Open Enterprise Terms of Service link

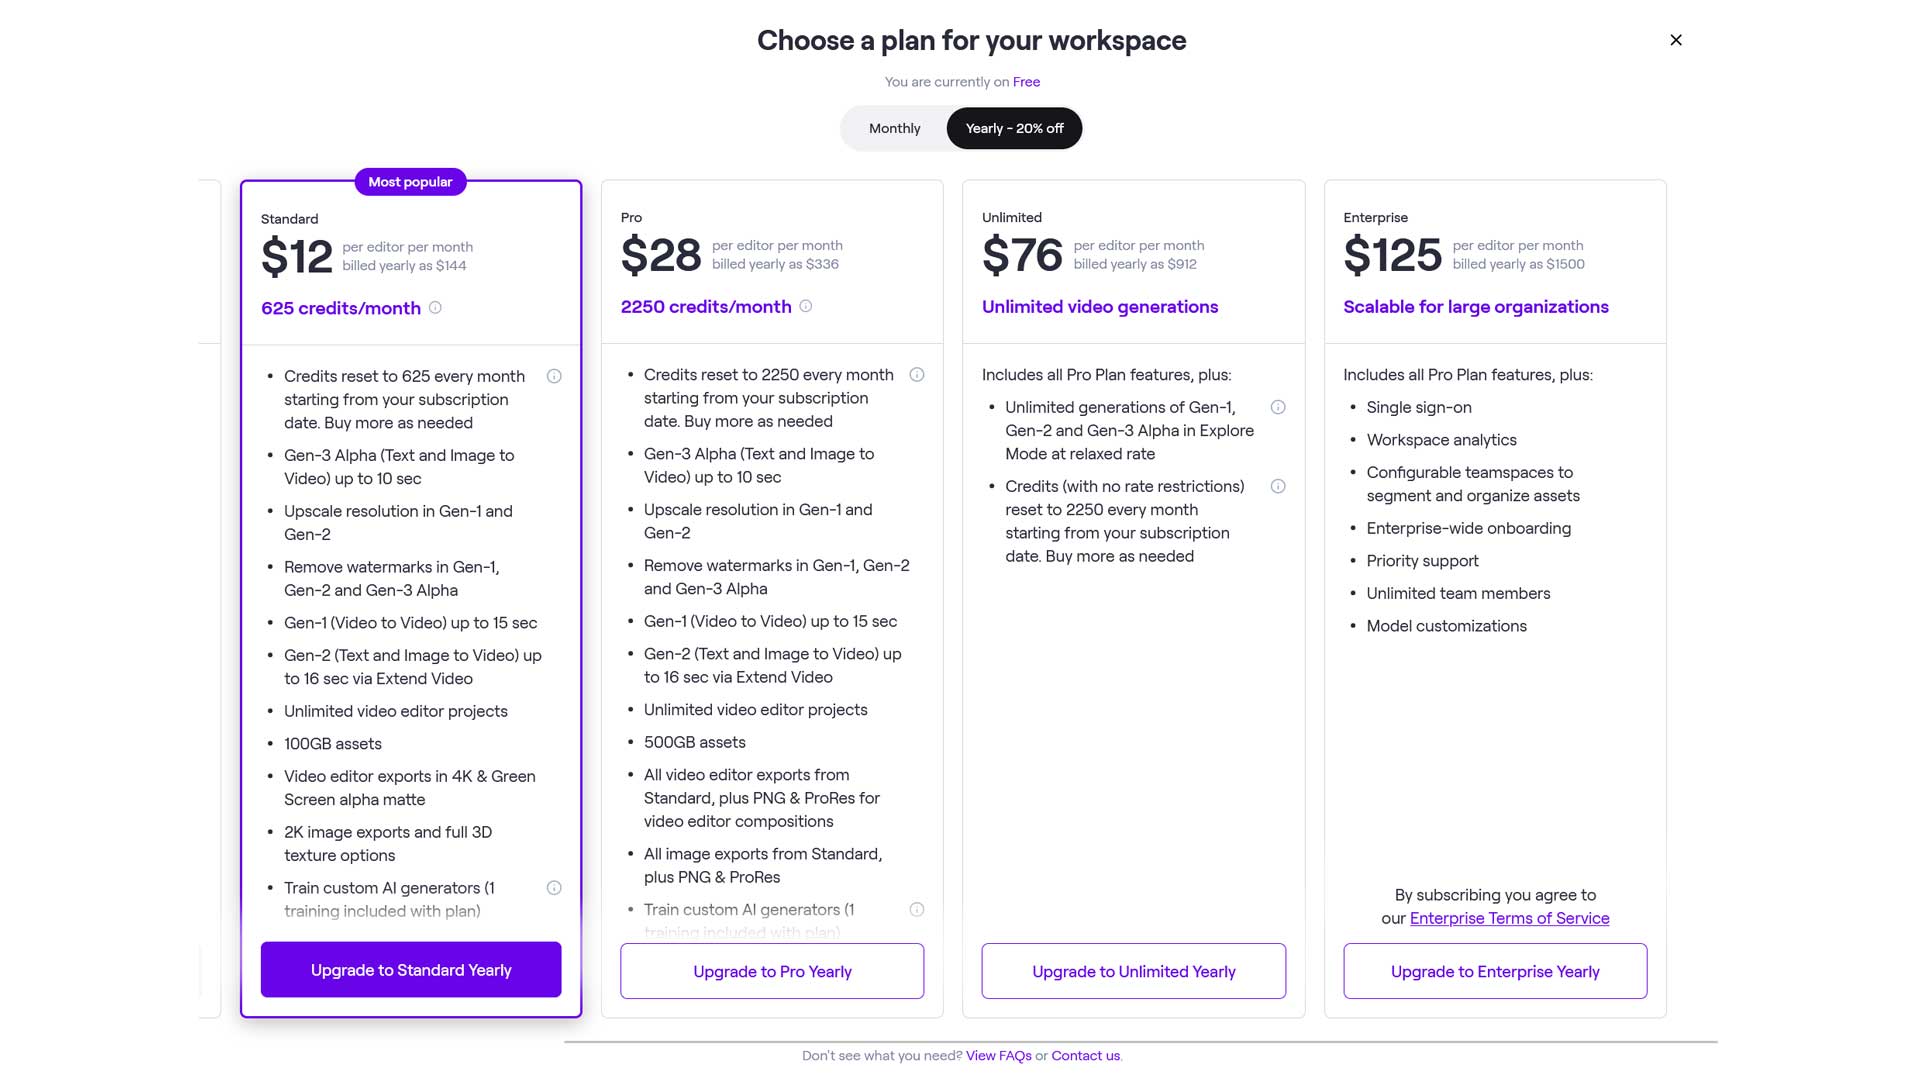click(x=1509, y=919)
